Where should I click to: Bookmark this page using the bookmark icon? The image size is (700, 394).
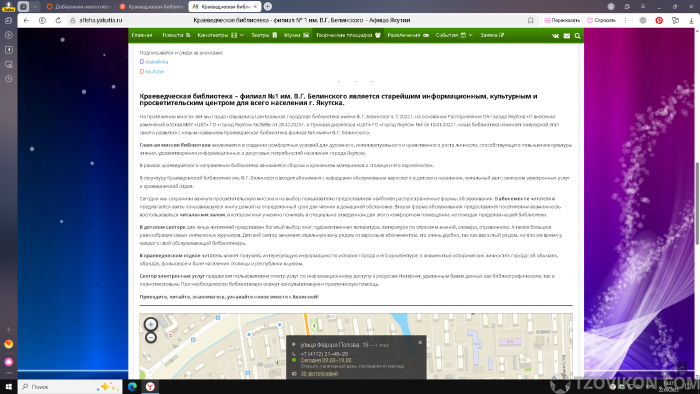point(530,20)
